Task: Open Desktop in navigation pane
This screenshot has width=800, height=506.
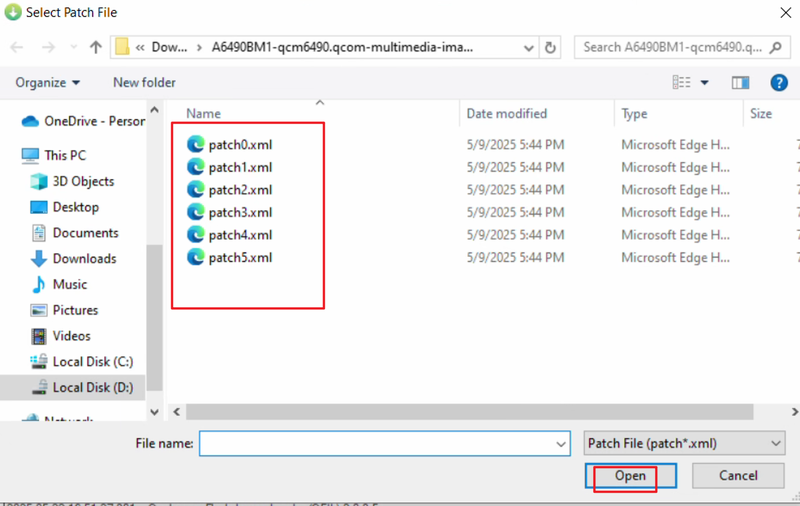Action: (64, 207)
